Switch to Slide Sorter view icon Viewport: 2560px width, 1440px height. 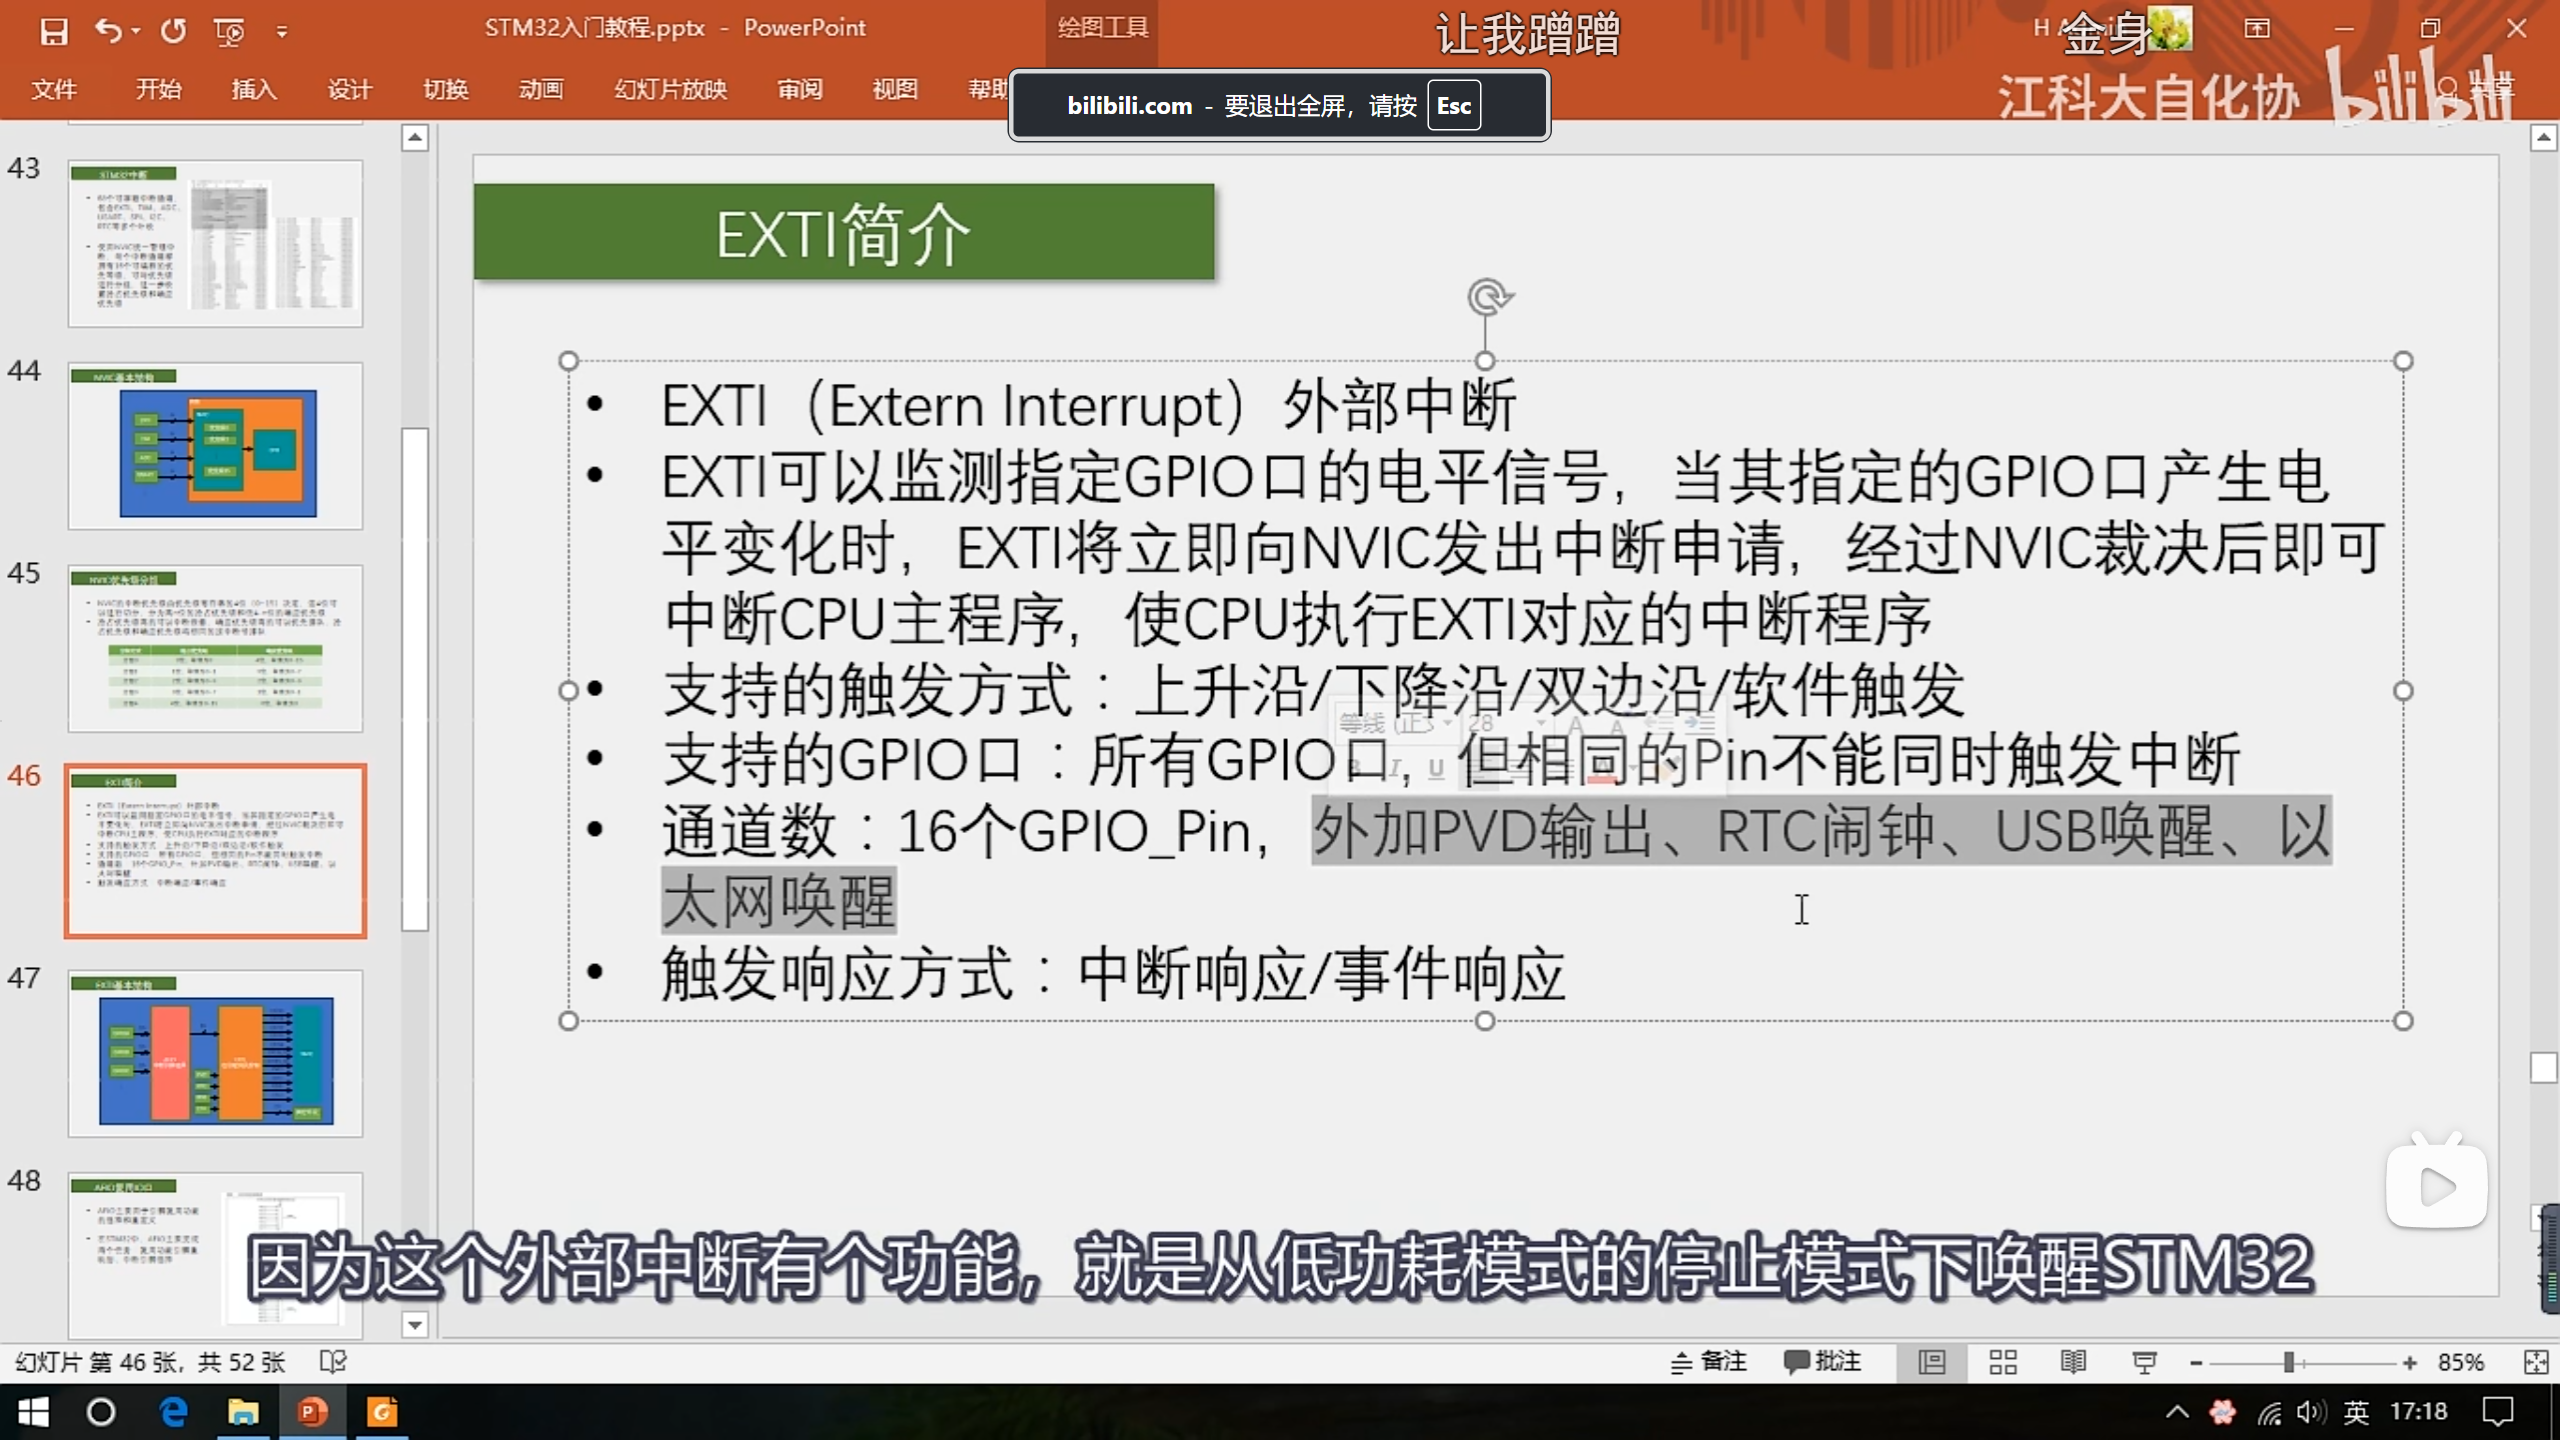coord(2002,1362)
